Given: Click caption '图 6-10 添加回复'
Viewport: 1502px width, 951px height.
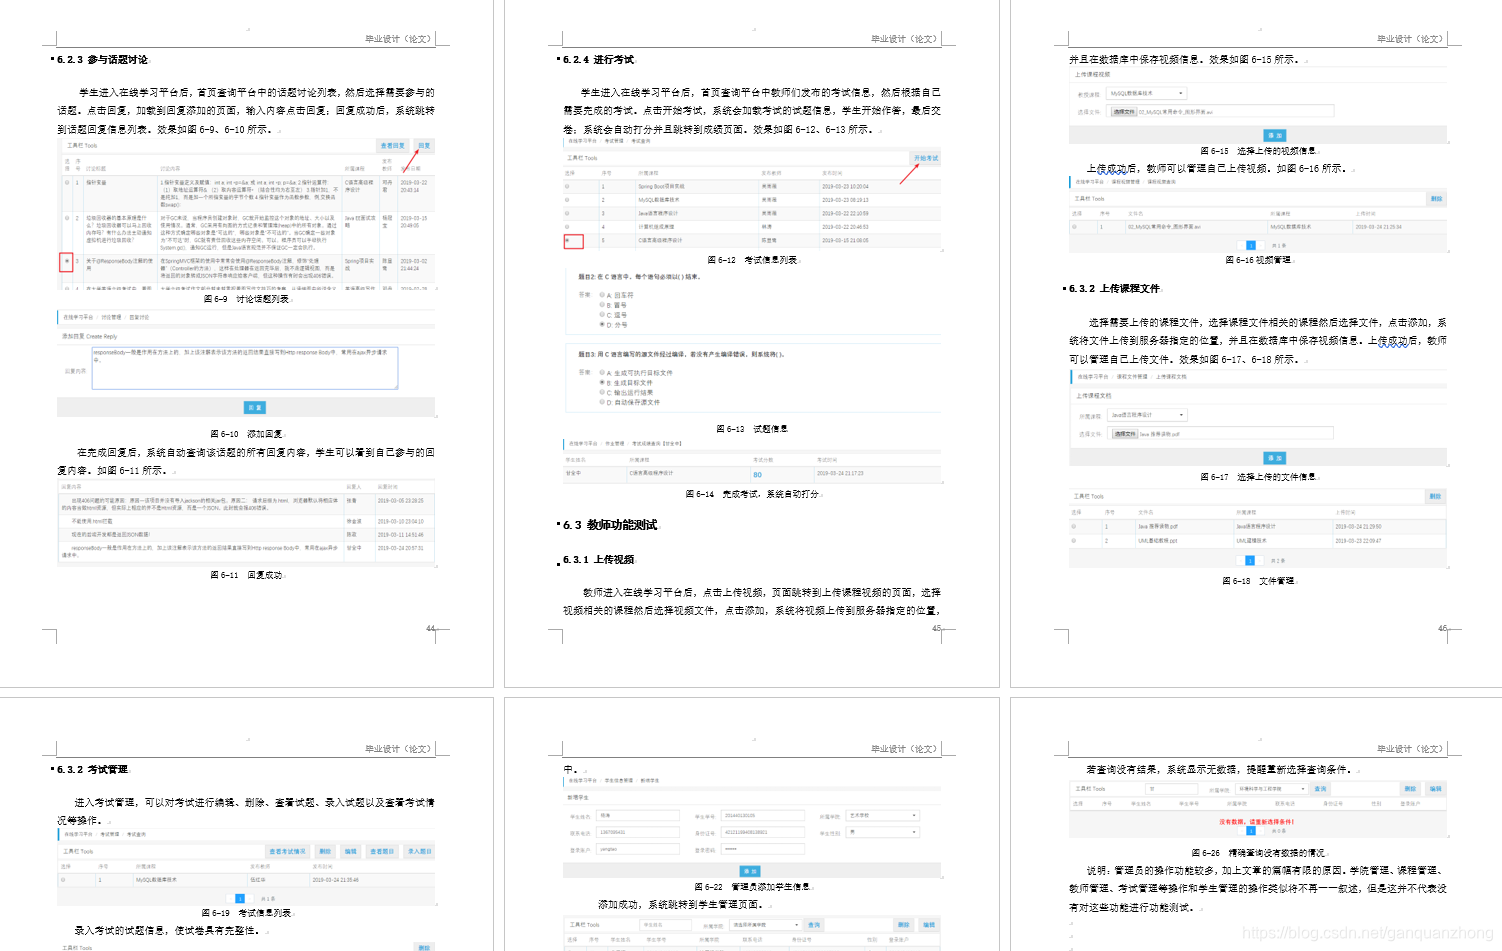Looking at the screenshot, I should (x=246, y=434).
